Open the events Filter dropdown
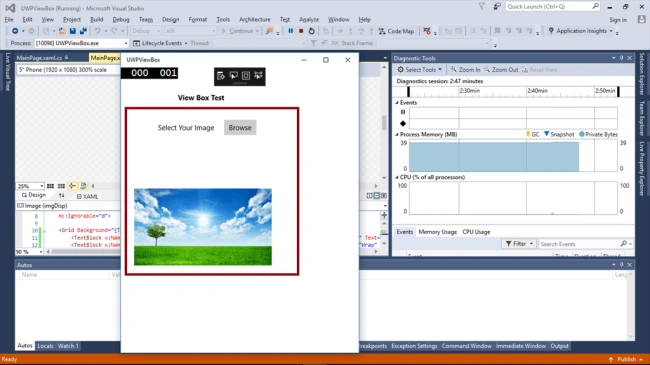The image size is (650, 365). tap(519, 244)
